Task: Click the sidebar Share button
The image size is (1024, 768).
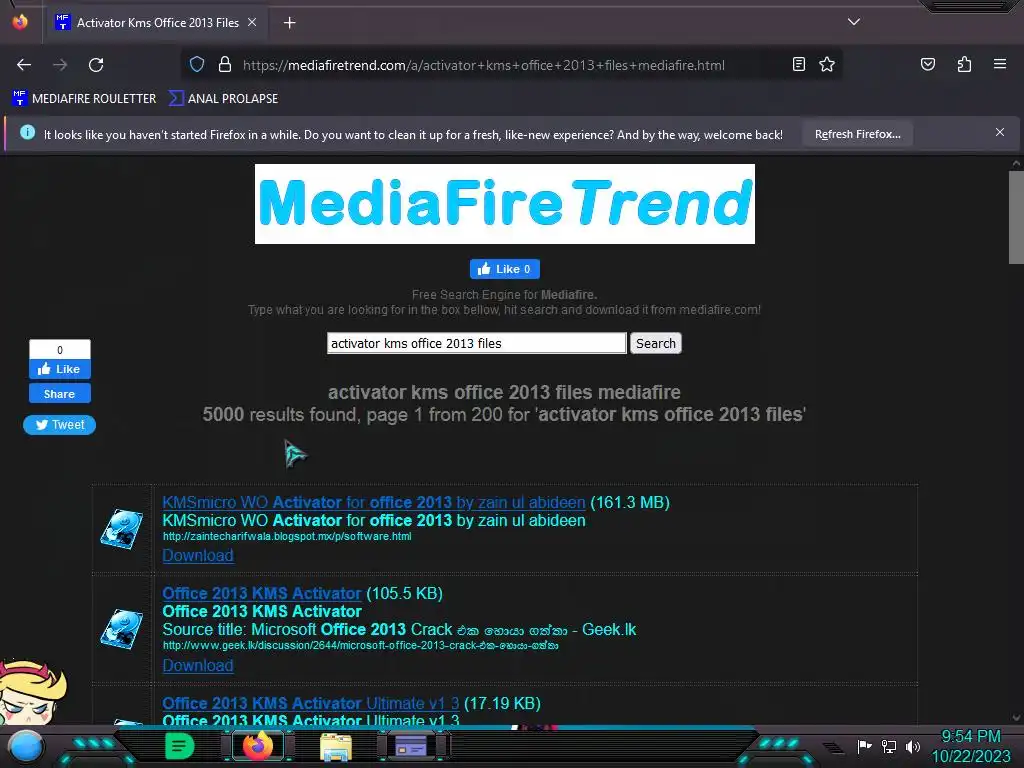Action: tap(59, 394)
